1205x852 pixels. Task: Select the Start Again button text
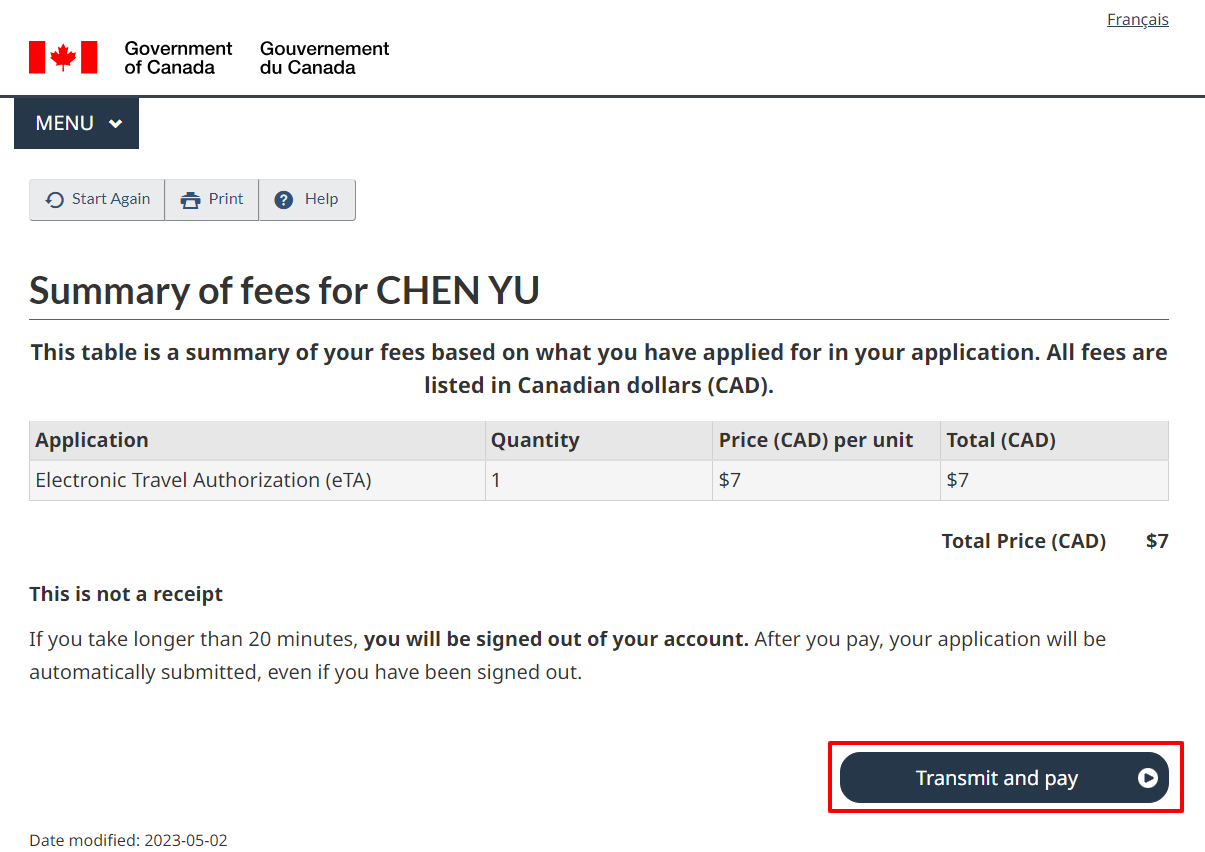[111, 199]
